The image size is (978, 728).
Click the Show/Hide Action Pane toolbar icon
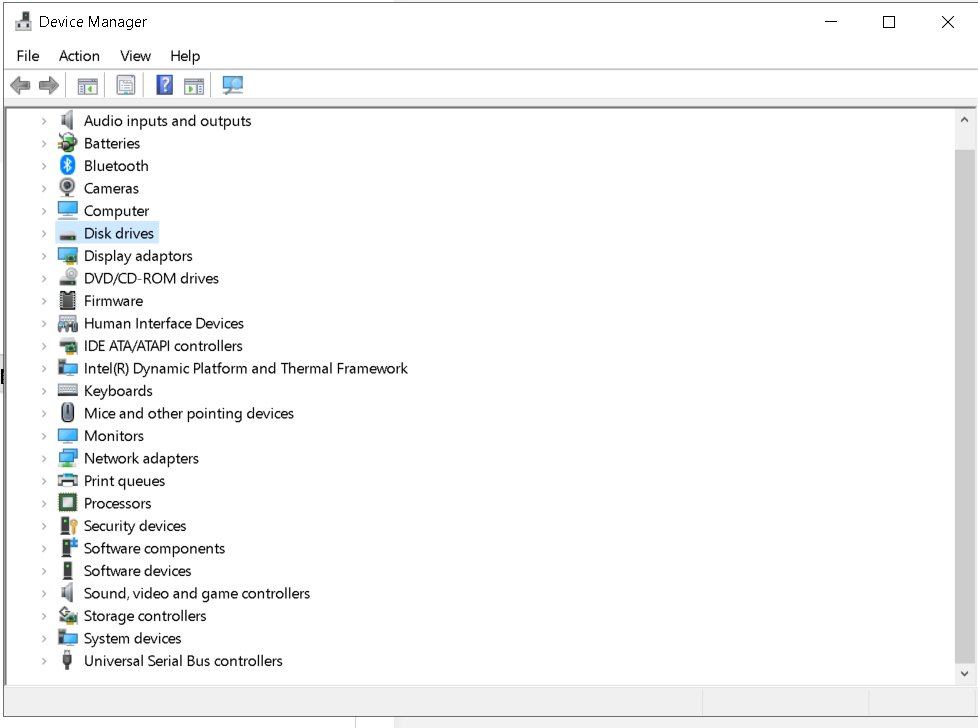pos(194,85)
